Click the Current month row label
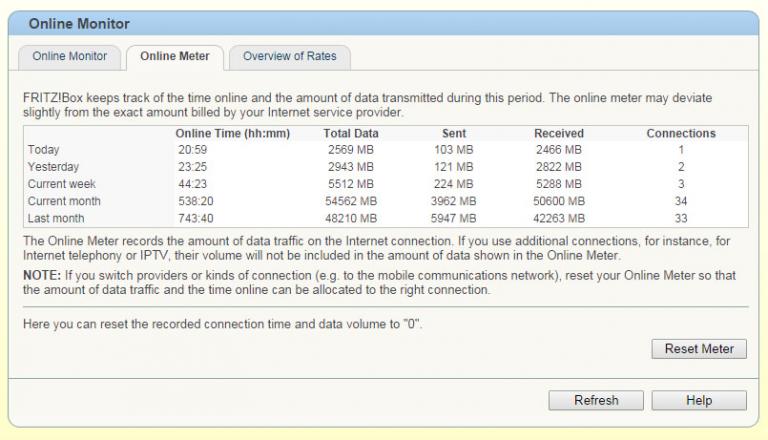This screenshot has height=440, width=768. [x=64, y=201]
